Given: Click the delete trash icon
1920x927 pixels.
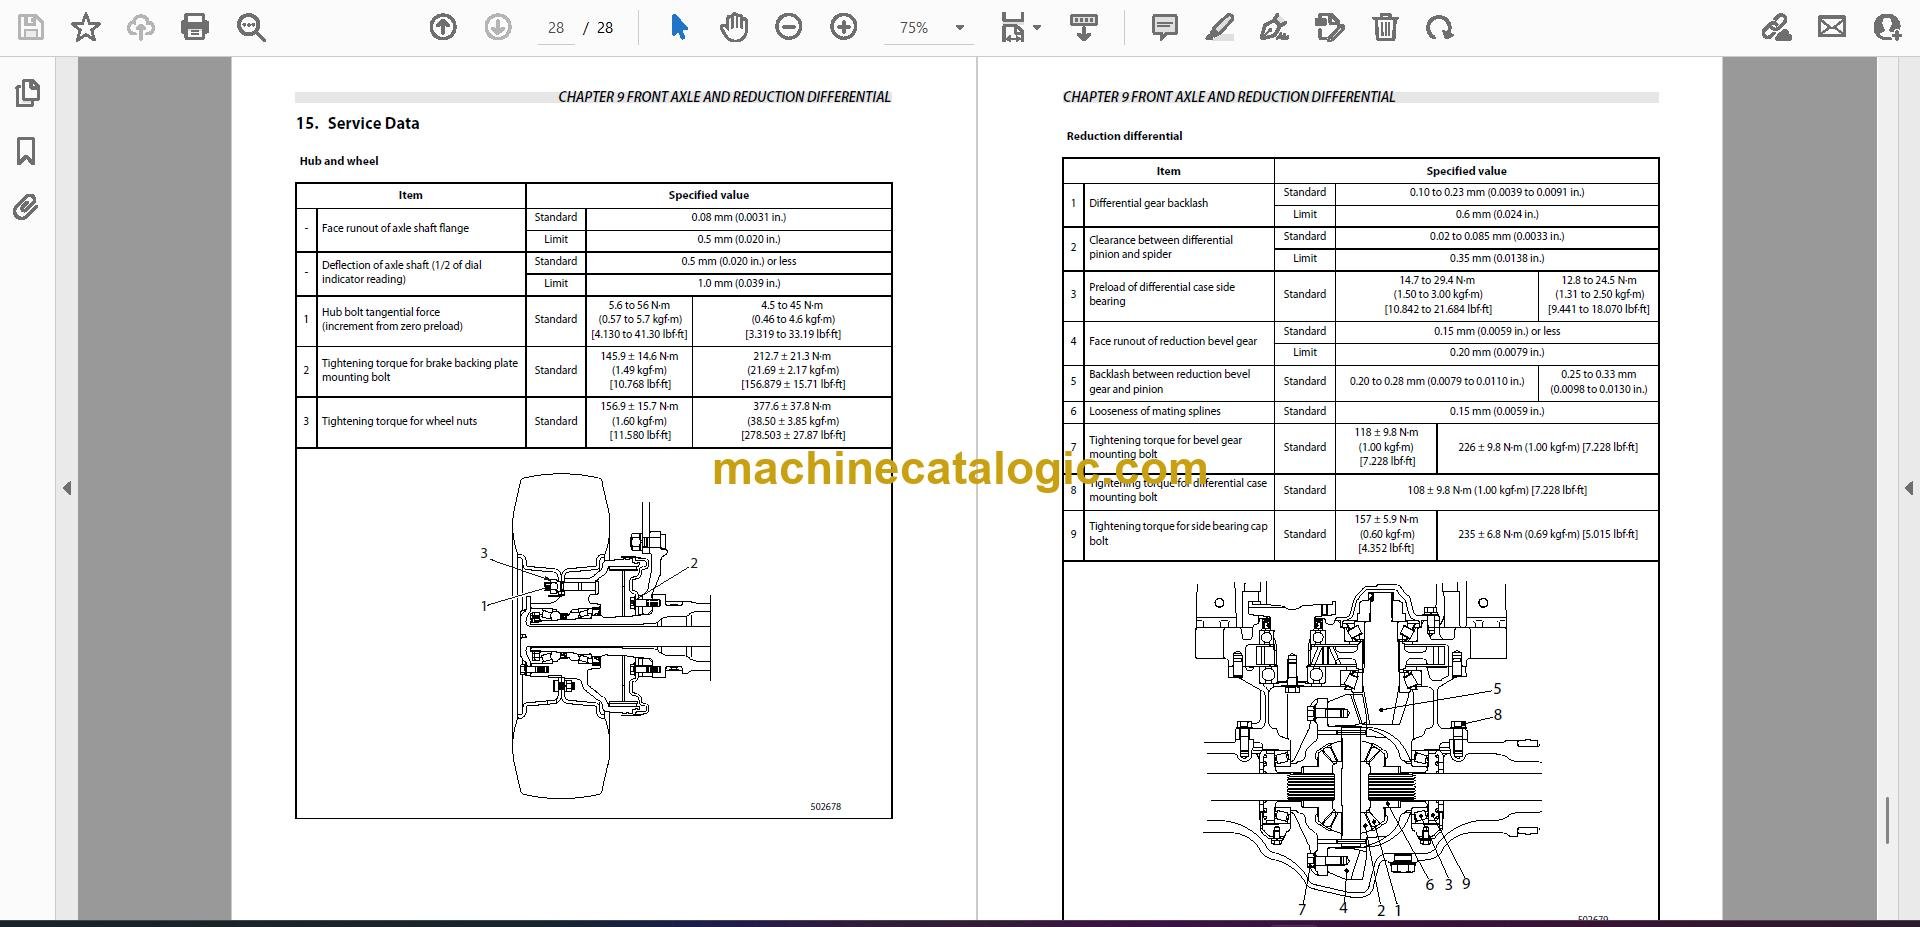Looking at the screenshot, I should (1385, 27).
